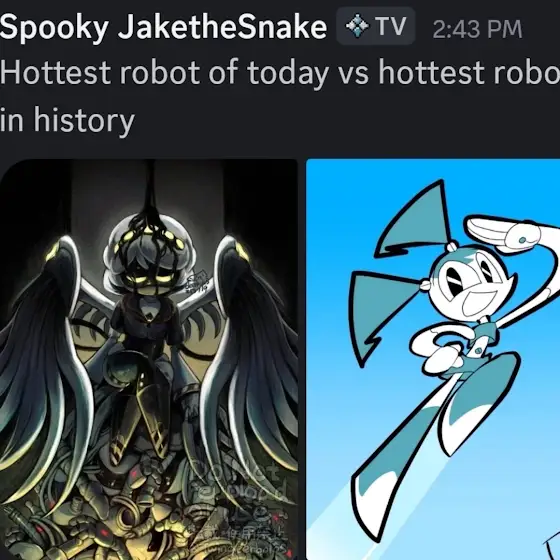This screenshot has width=560, height=560.
Task: Click the "in history" message line
Action: click(67, 120)
